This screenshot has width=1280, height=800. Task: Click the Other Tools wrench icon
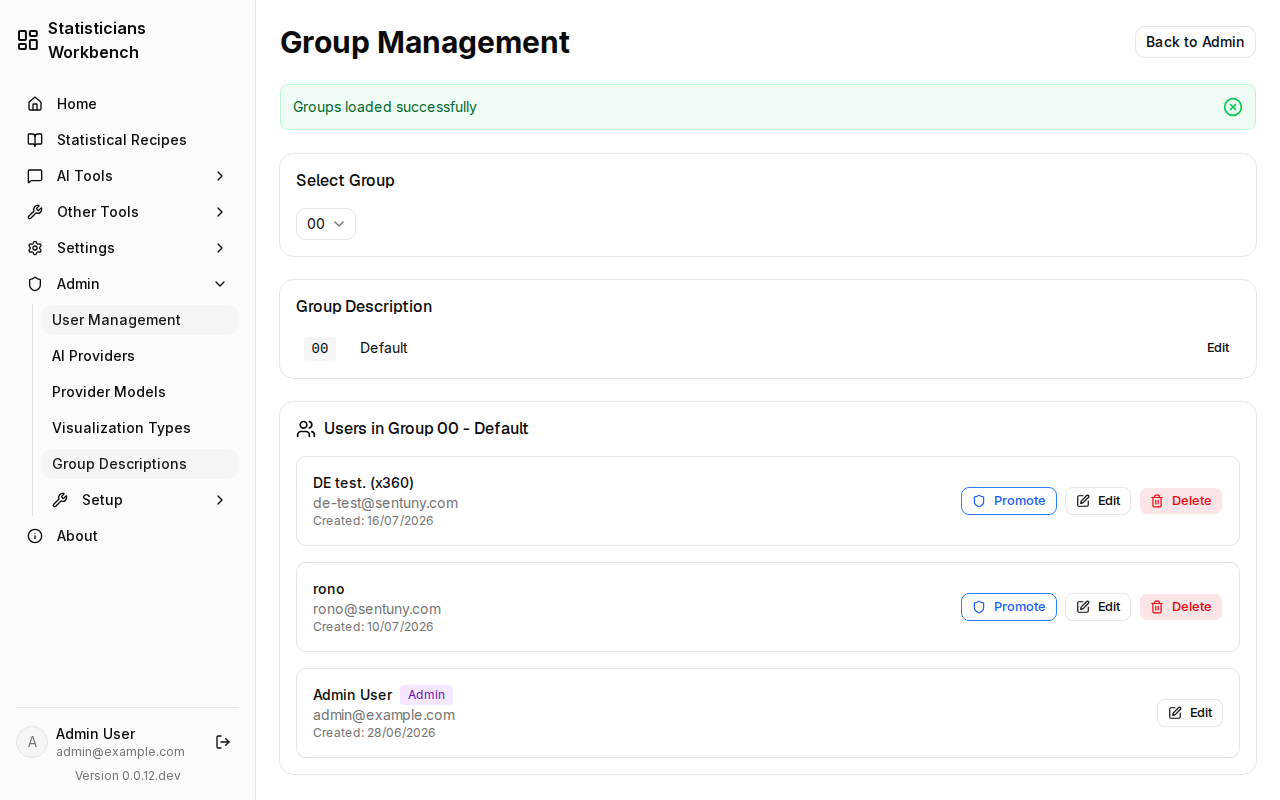coord(35,212)
